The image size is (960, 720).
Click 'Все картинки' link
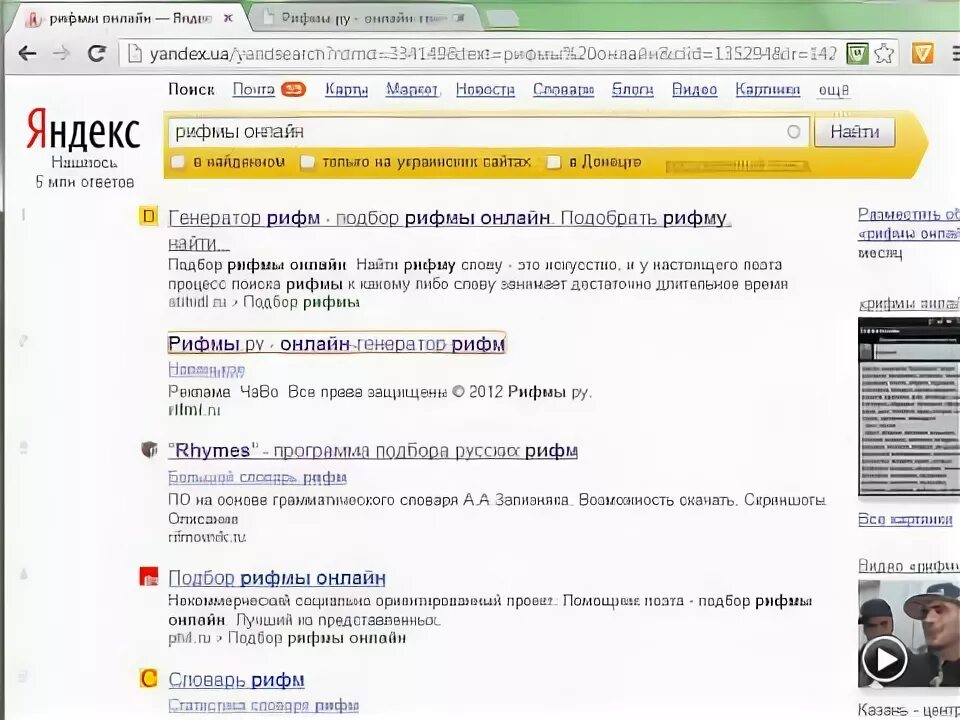(x=905, y=520)
